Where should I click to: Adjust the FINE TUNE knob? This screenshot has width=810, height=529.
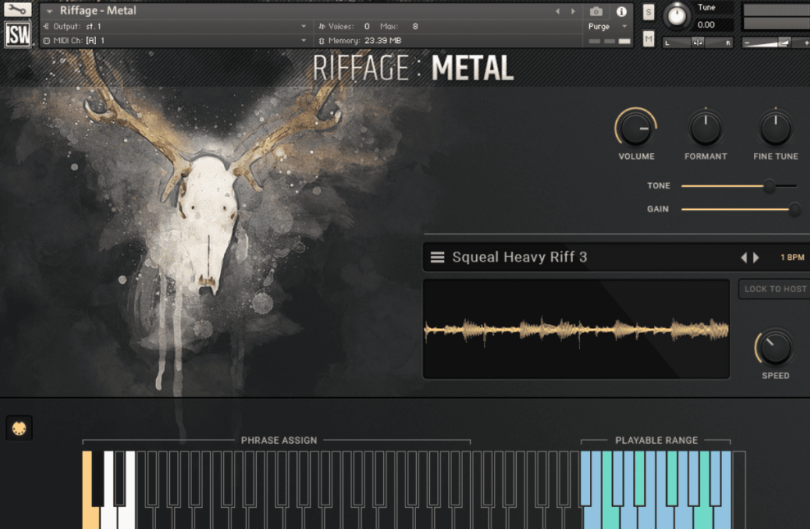pos(775,128)
